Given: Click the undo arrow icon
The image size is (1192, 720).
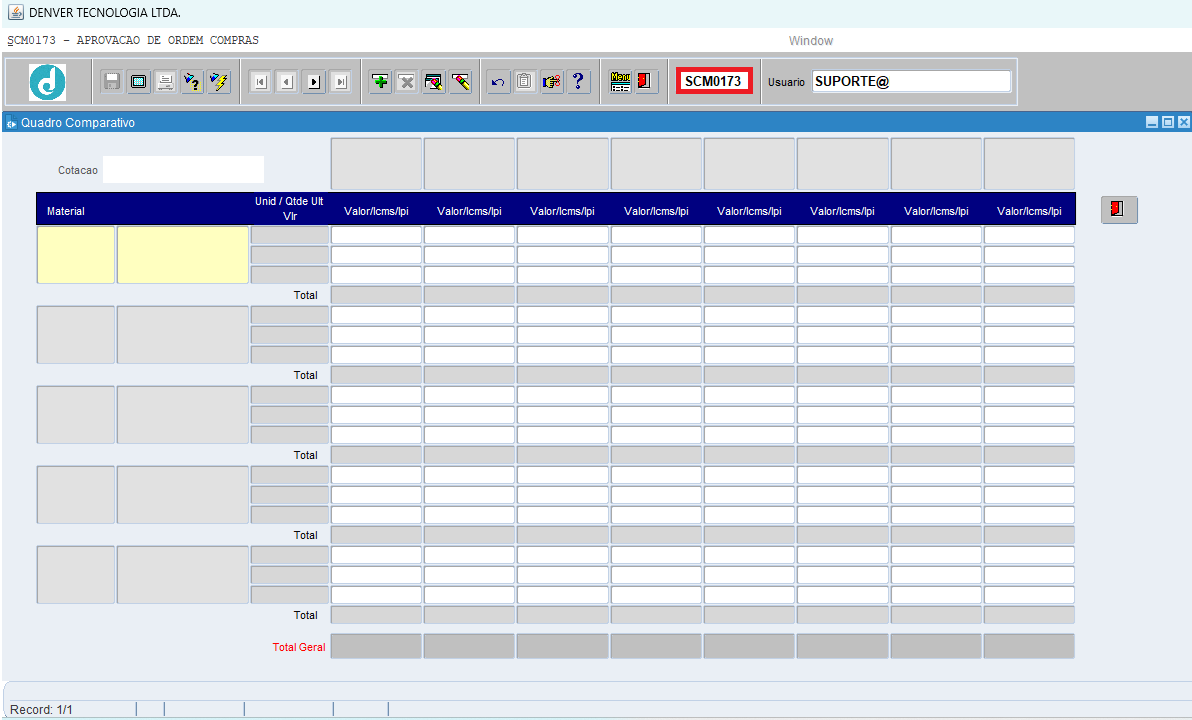Looking at the screenshot, I should coord(498,81).
